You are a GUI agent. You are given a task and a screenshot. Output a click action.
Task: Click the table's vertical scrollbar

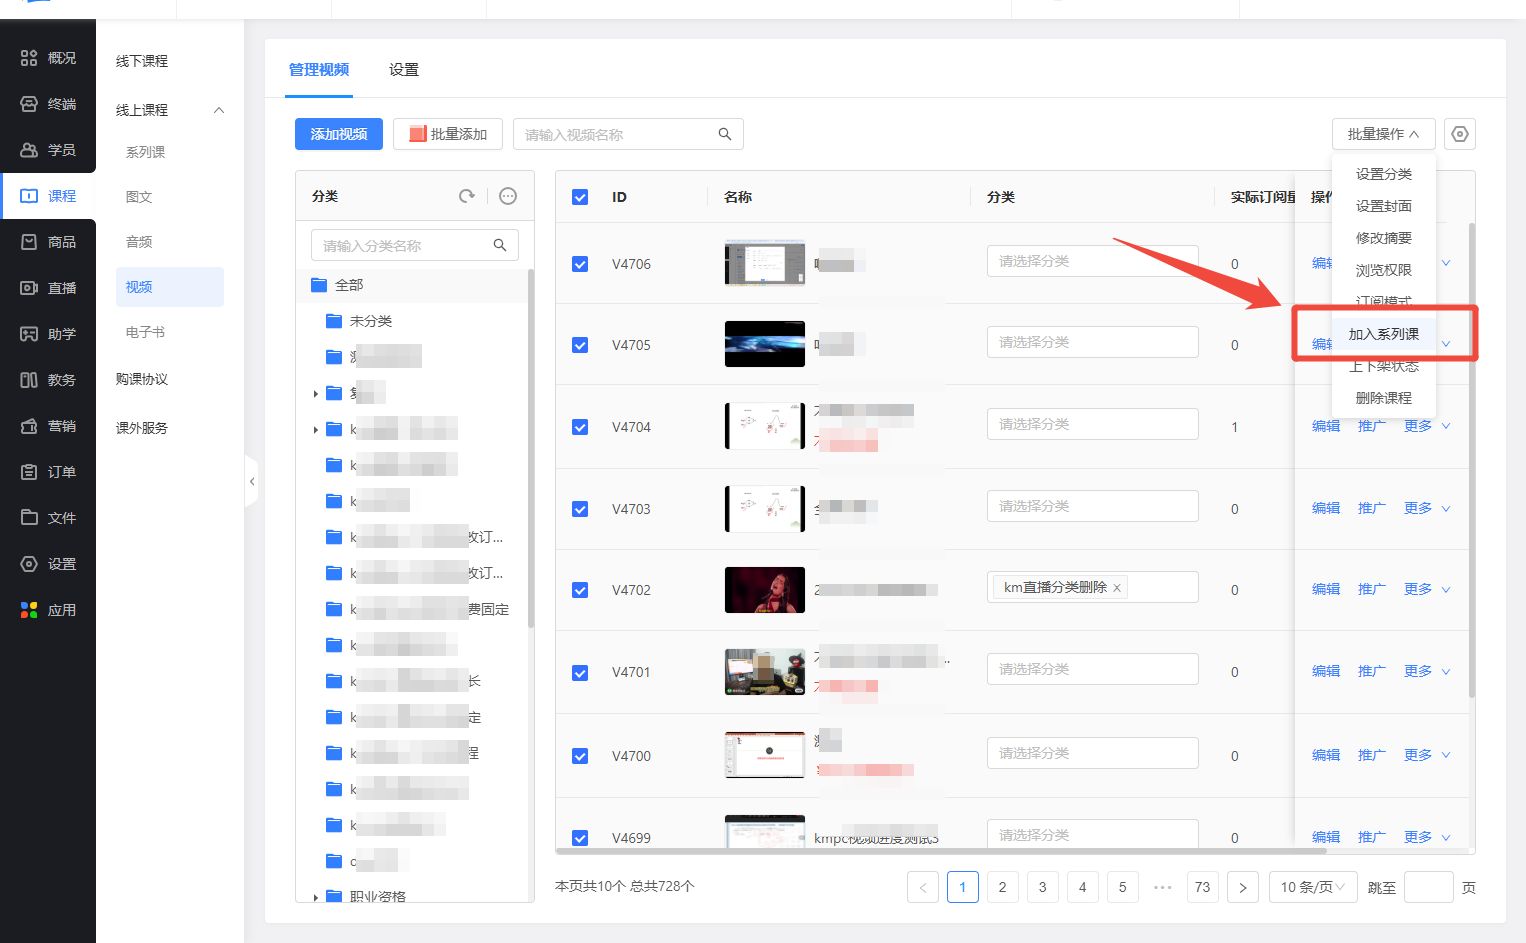[x=1471, y=460]
